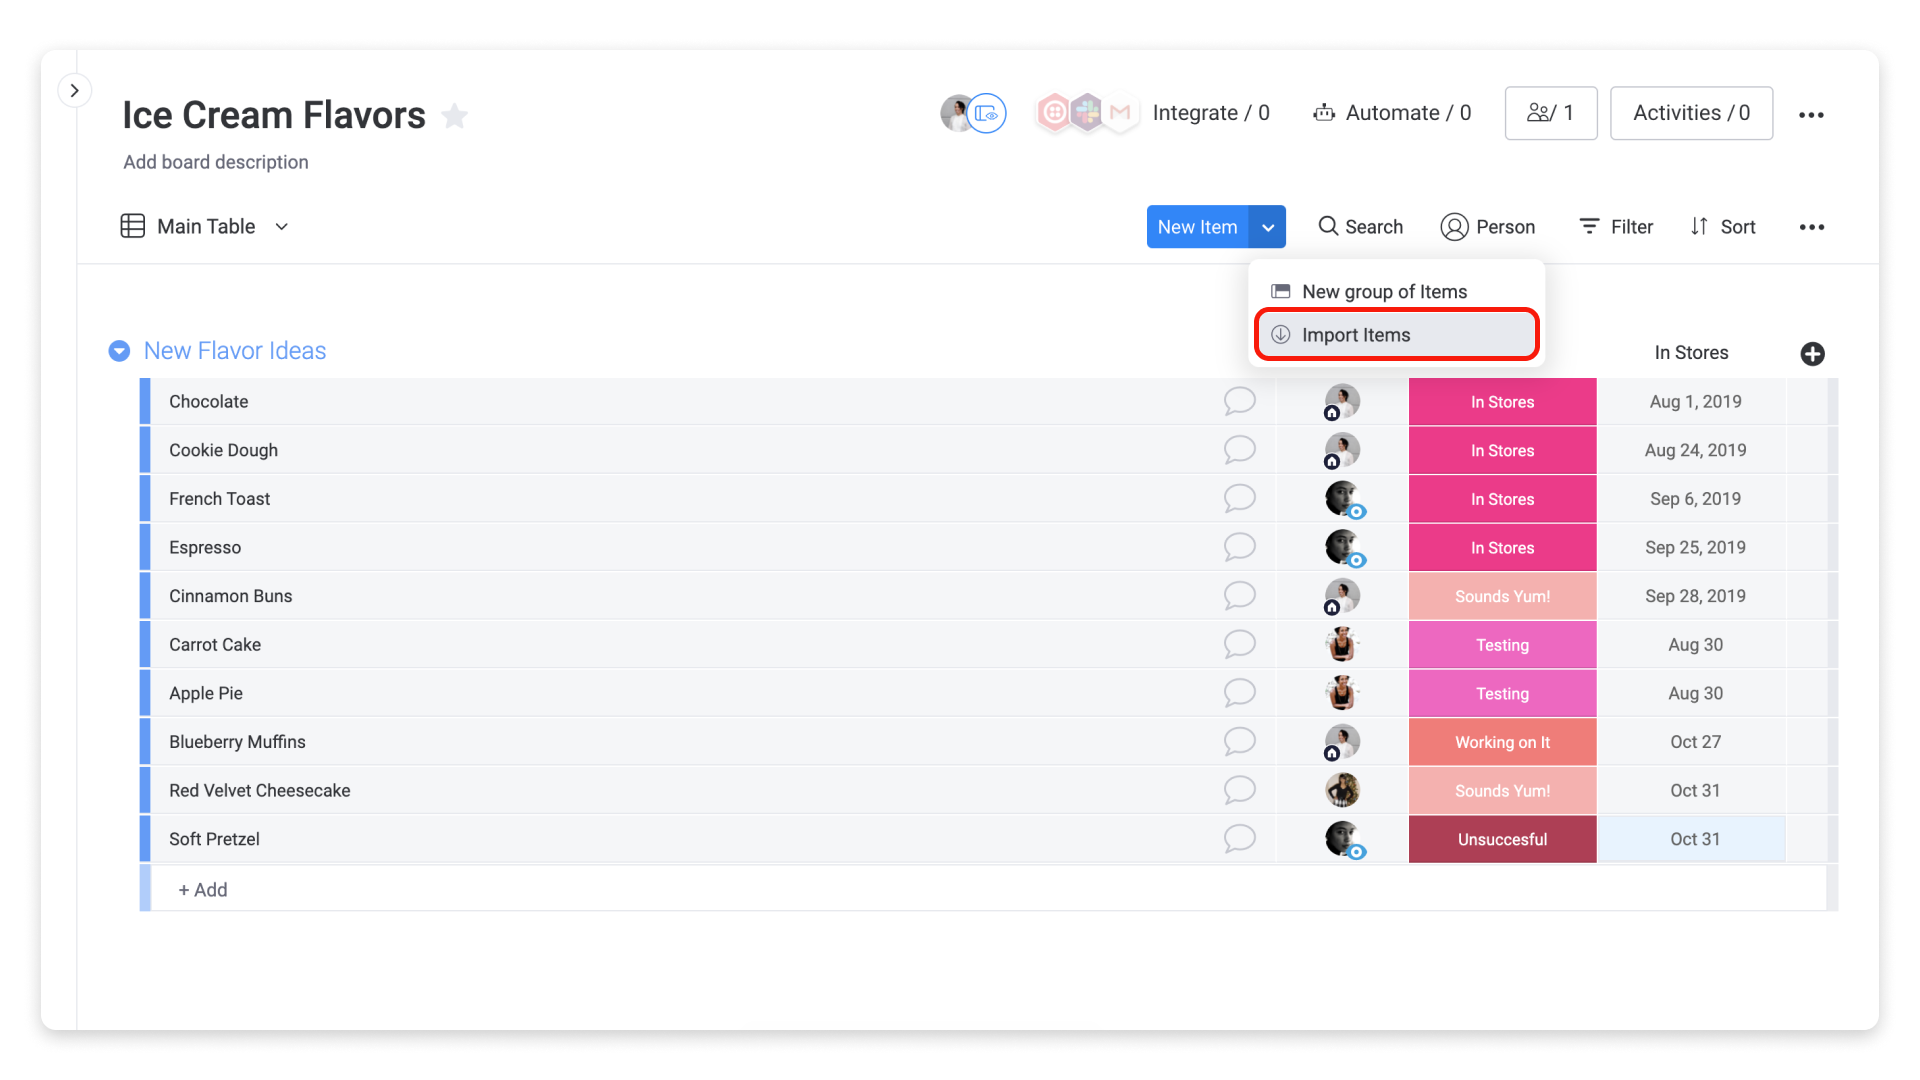
Task: Toggle the New Item dropdown arrow
Action: pos(1268,227)
